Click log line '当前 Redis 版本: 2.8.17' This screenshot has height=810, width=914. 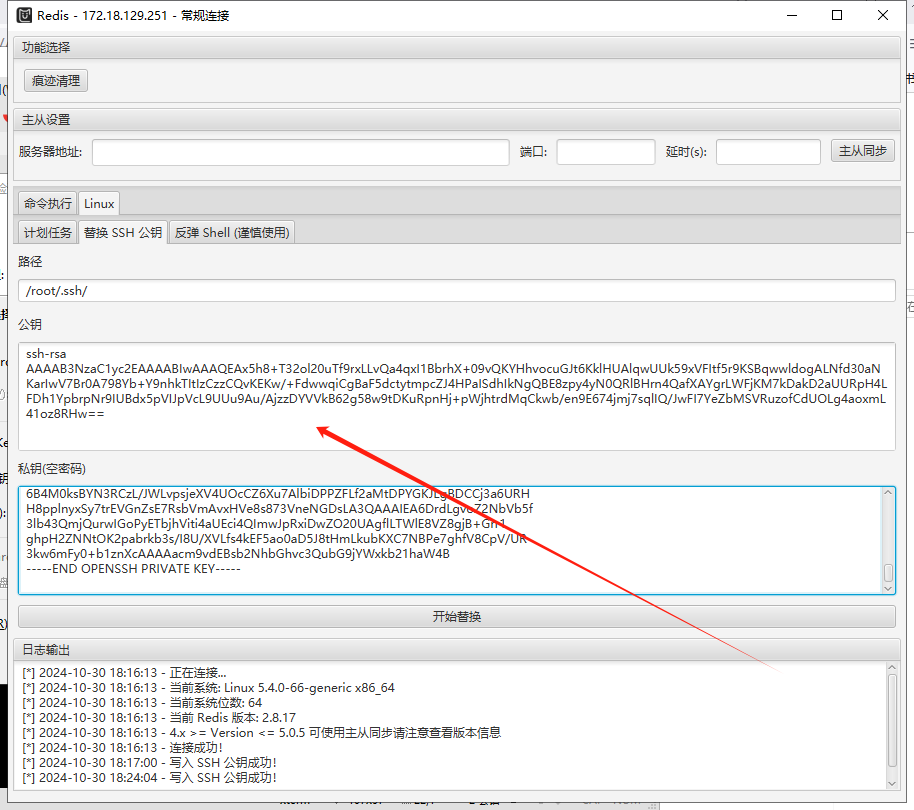159,718
